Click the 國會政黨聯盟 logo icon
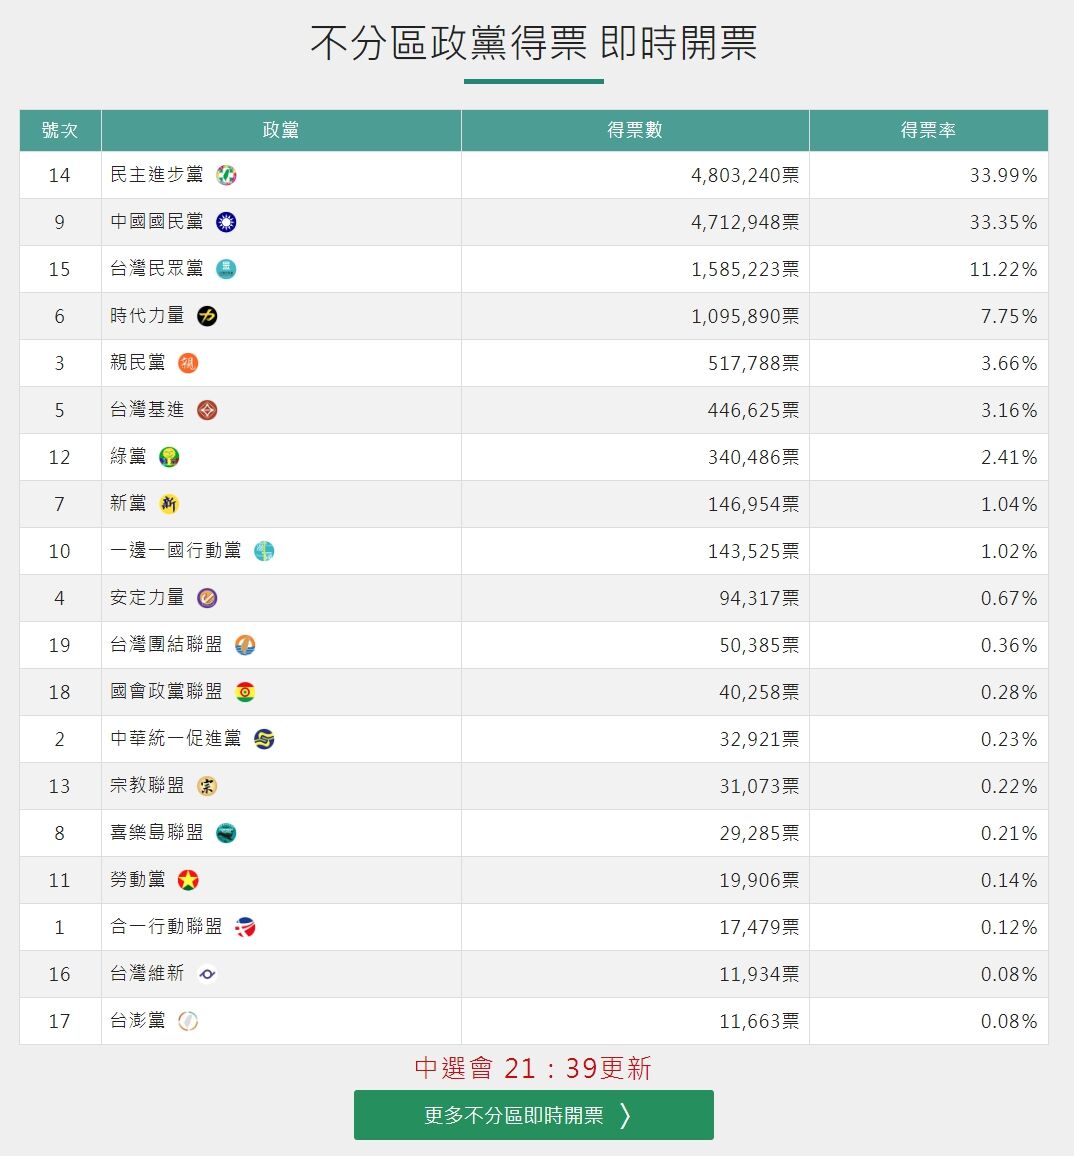This screenshot has height=1156, width=1074. click(245, 692)
